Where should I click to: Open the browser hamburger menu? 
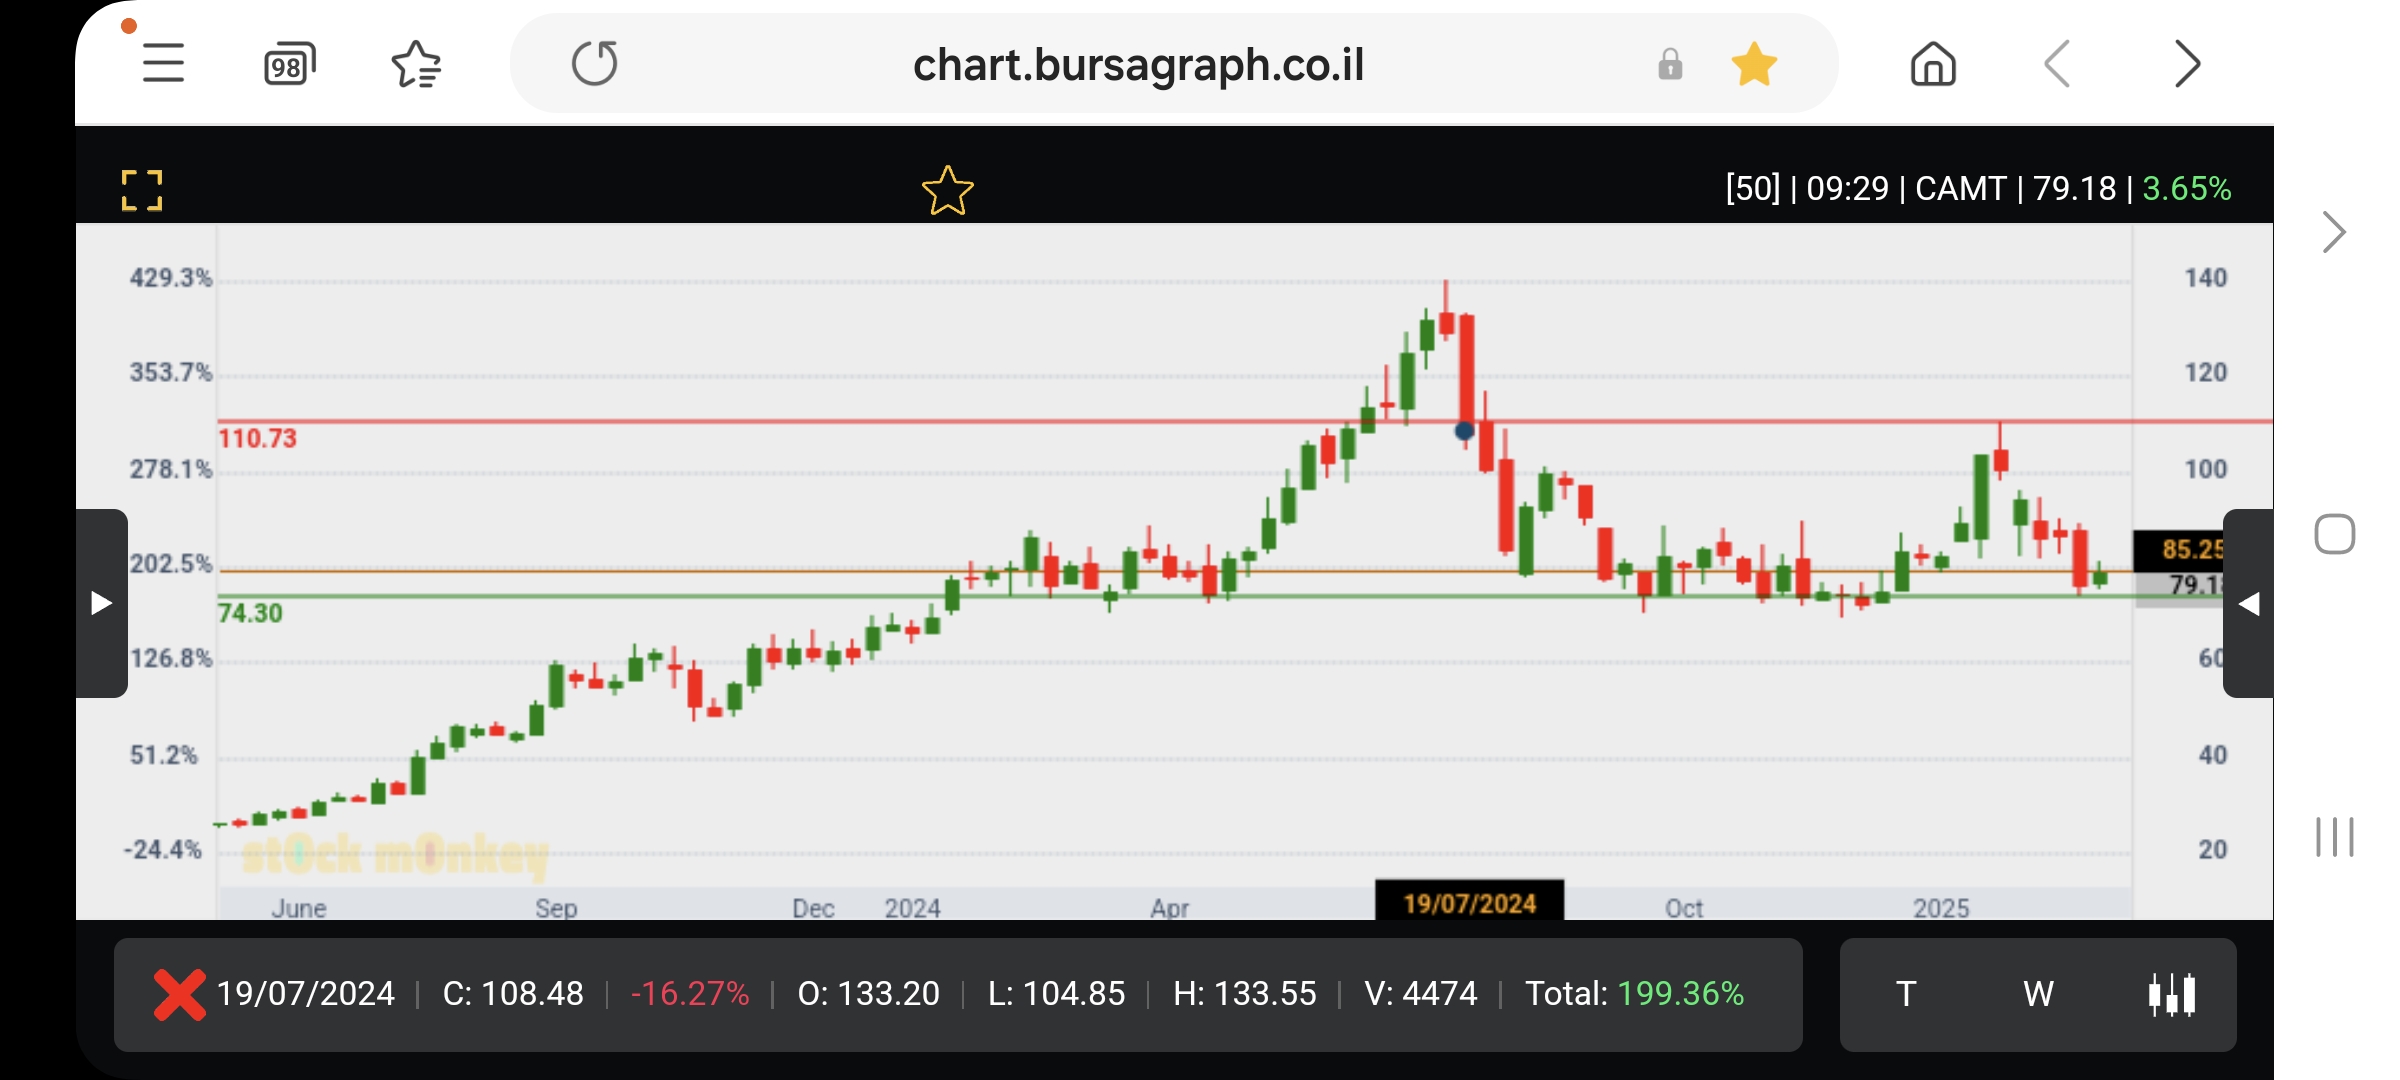[x=163, y=64]
